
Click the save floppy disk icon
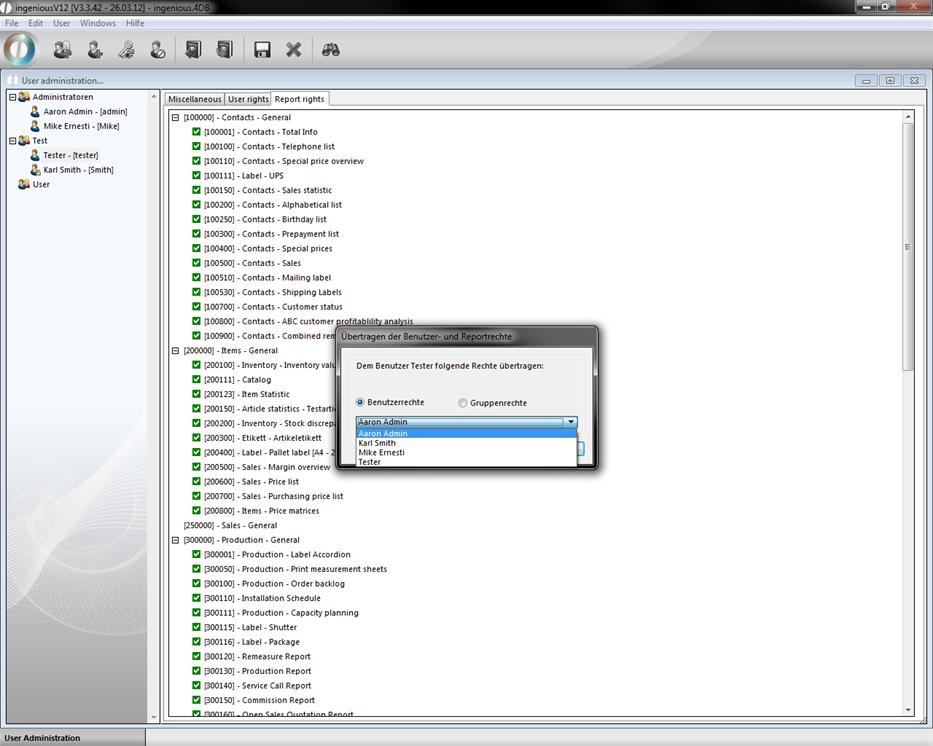pos(262,50)
